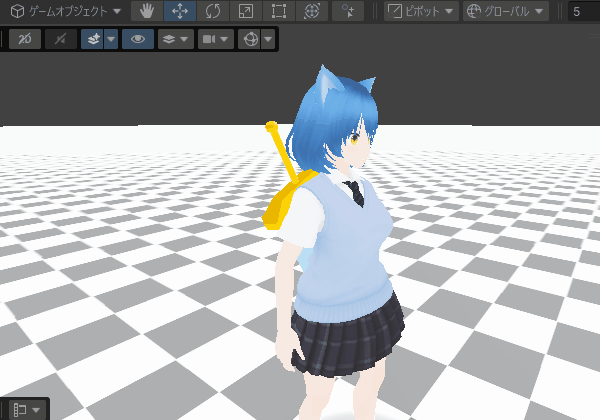Viewport: 600px width, 420px height.
Task: Select the Rotate tool
Action: (x=213, y=11)
